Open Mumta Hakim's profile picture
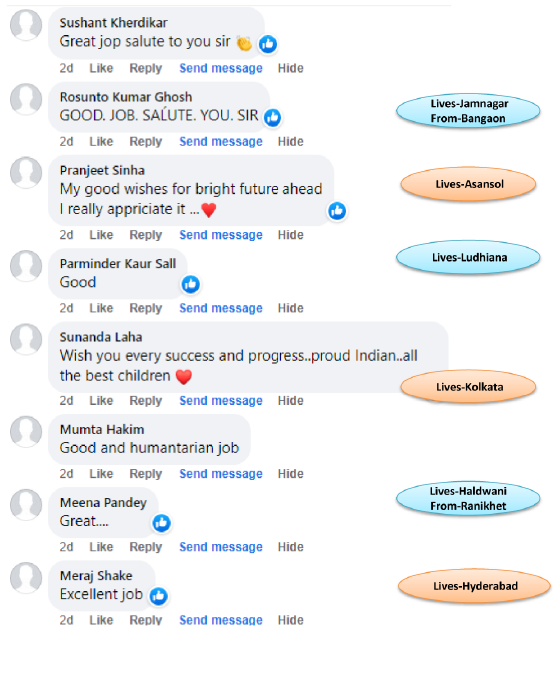 (x=26, y=432)
